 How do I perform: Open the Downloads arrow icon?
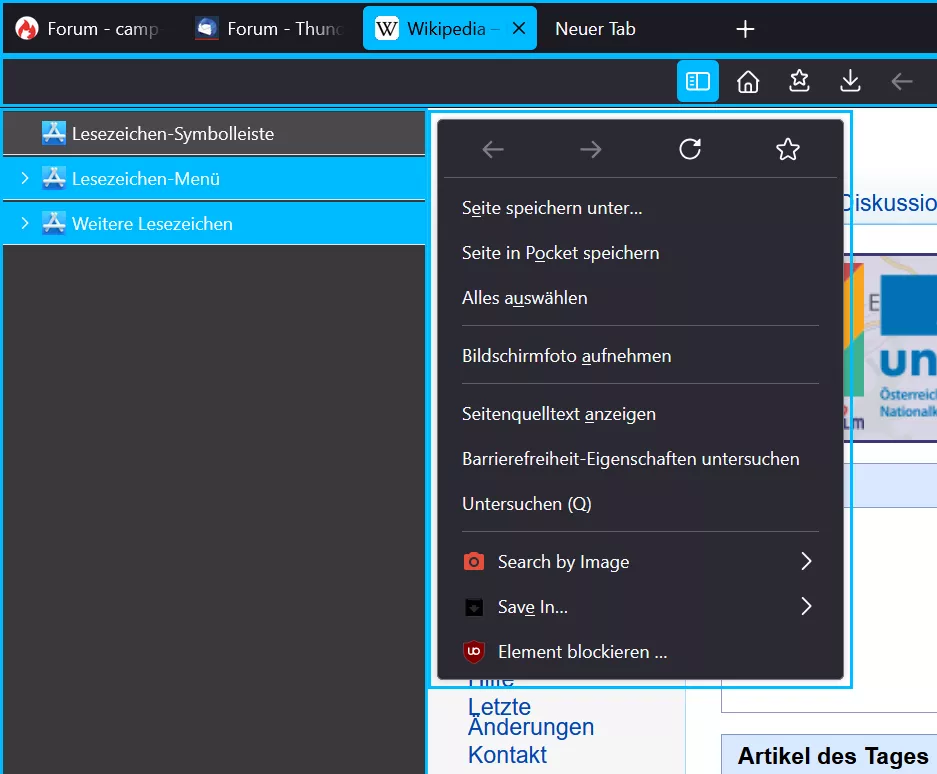click(850, 81)
